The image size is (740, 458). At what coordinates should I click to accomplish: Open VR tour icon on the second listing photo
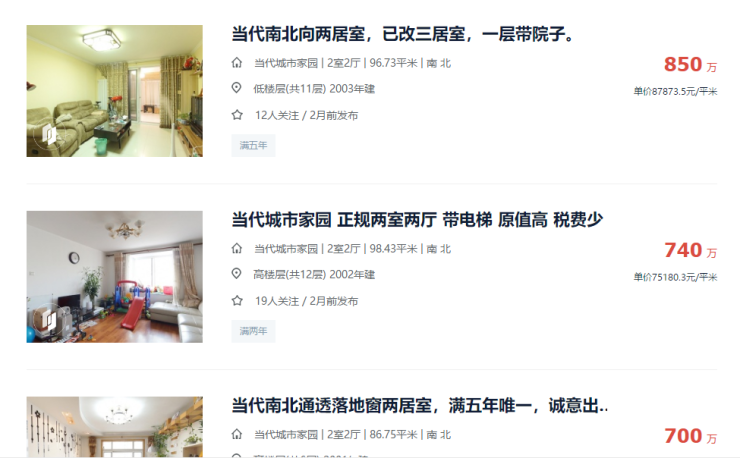(49, 320)
